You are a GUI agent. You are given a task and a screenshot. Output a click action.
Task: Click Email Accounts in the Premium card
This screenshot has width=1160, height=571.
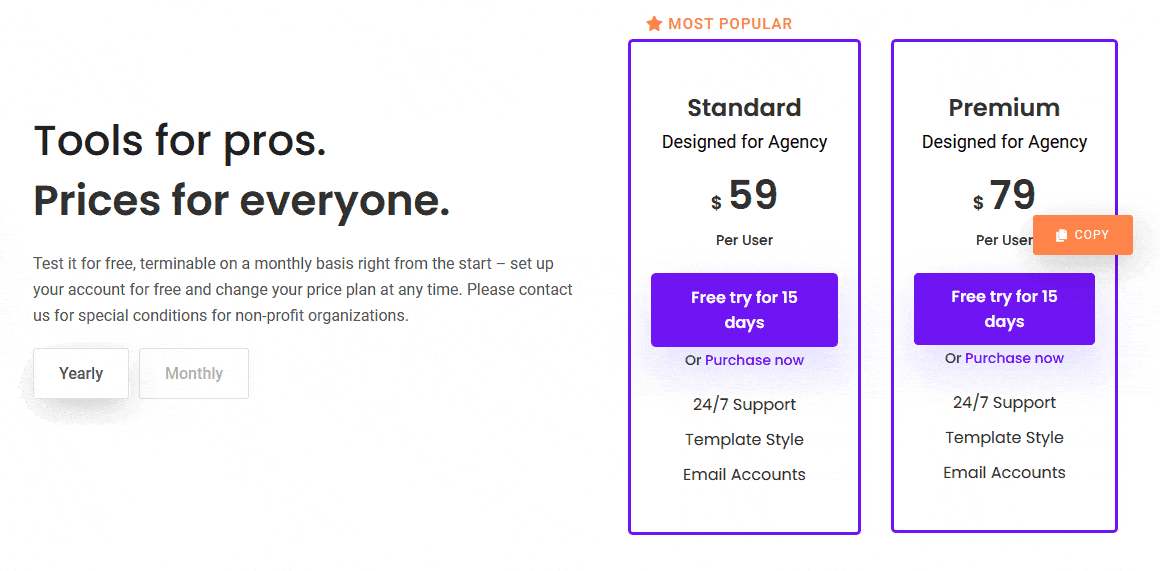pyautogui.click(x=1004, y=473)
